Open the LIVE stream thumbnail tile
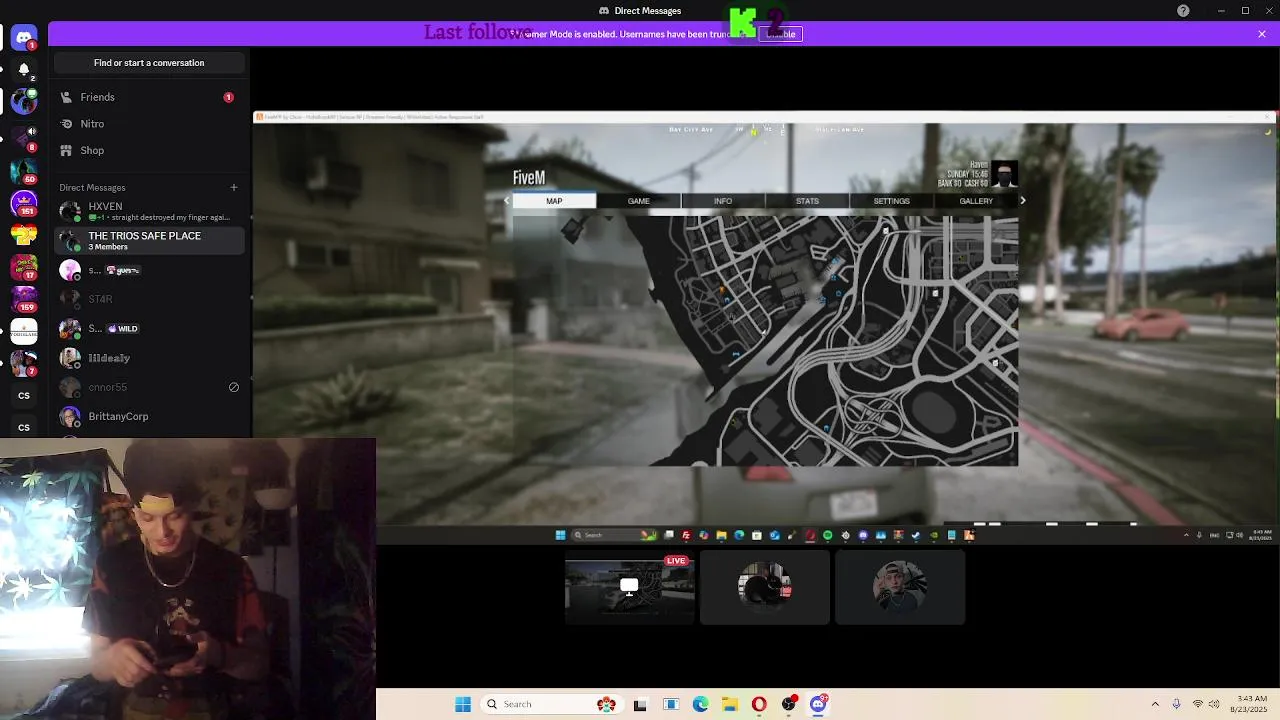Screen dimensions: 1280x720 629,589
